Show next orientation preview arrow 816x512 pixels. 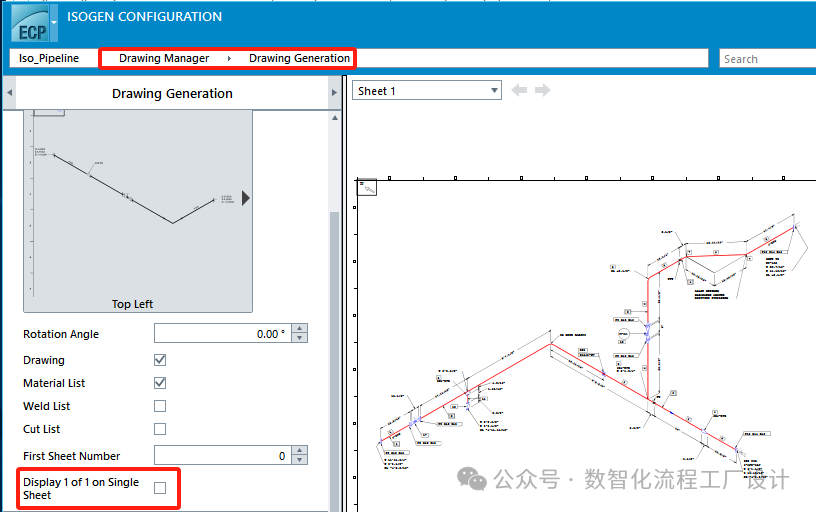(246, 198)
